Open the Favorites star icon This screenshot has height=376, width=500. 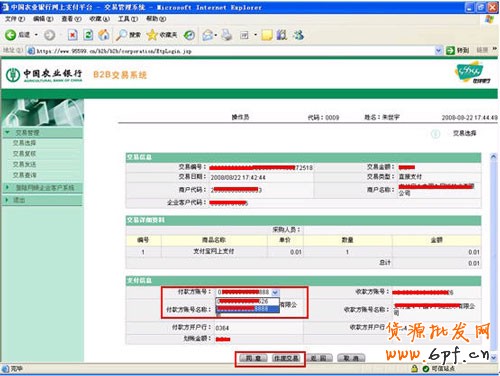click(152, 35)
